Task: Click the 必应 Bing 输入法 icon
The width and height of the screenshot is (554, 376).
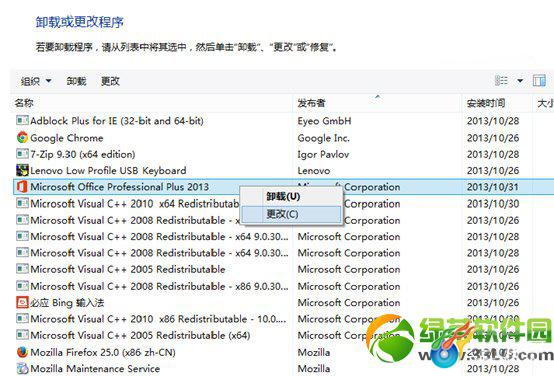Action: tap(22, 302)
